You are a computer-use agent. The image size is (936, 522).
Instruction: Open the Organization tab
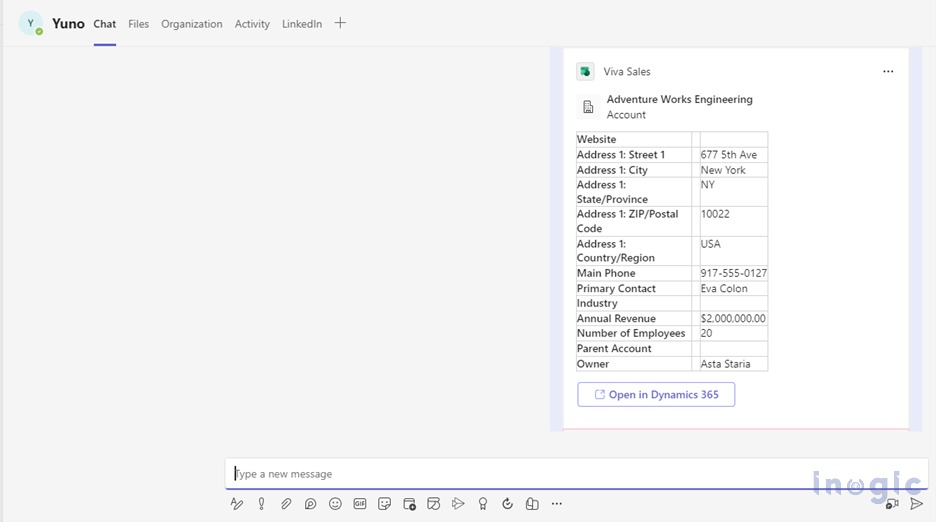click(192, 24)
